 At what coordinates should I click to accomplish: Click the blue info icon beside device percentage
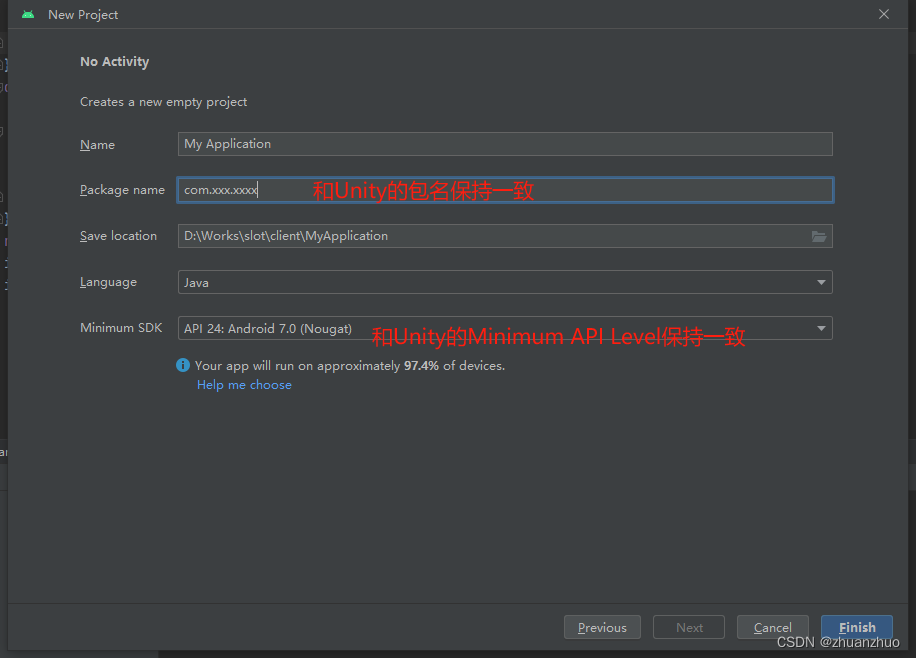click(x=183, y=365)
